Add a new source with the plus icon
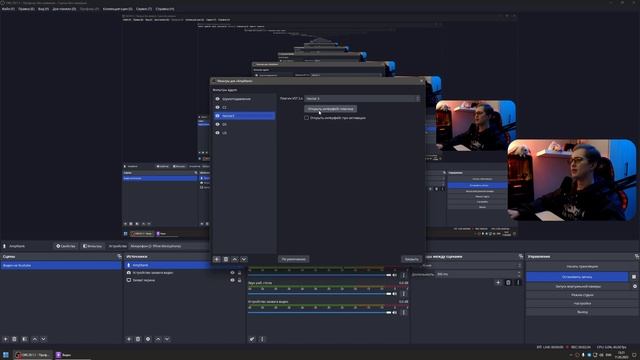Image resolution: width=640 pixels, height=360 pixels. click(129, 339)
